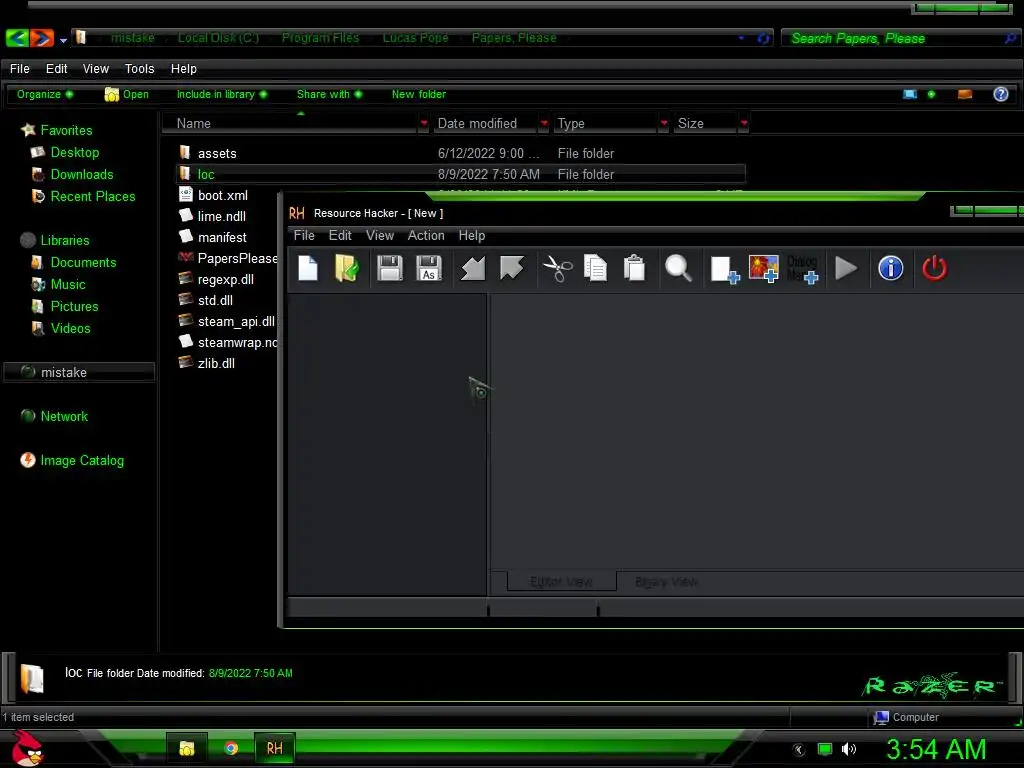Image resolution: width=1024 pixels, height=768 pixels.
Task: Click the Cut scissors icon
Action: (557, 268)
